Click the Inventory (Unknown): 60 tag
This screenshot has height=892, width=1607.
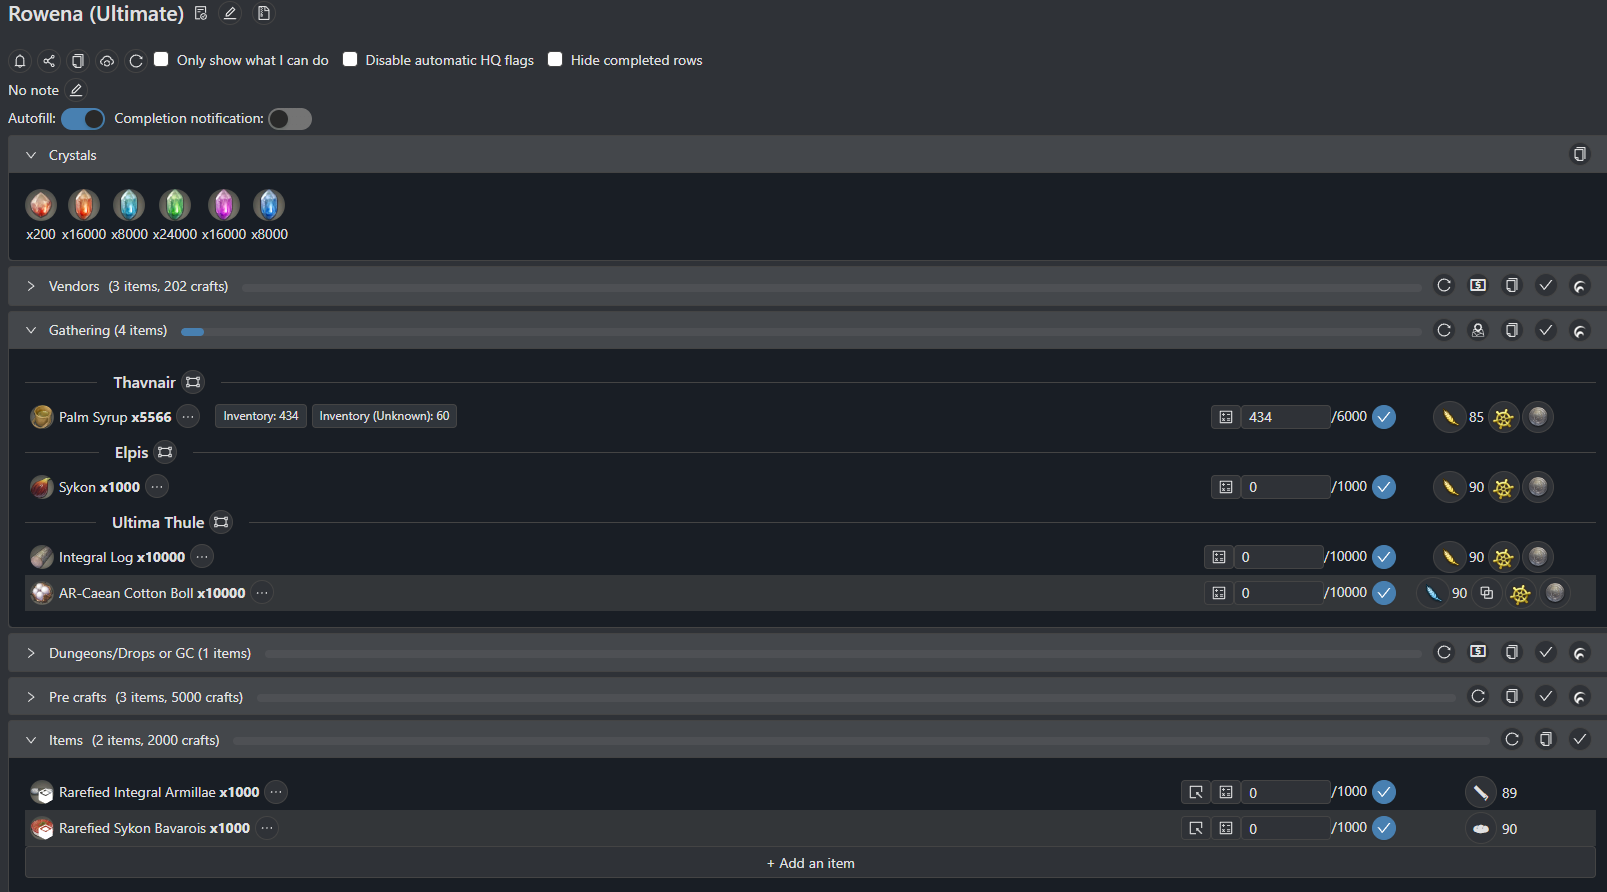pos(384,416)
